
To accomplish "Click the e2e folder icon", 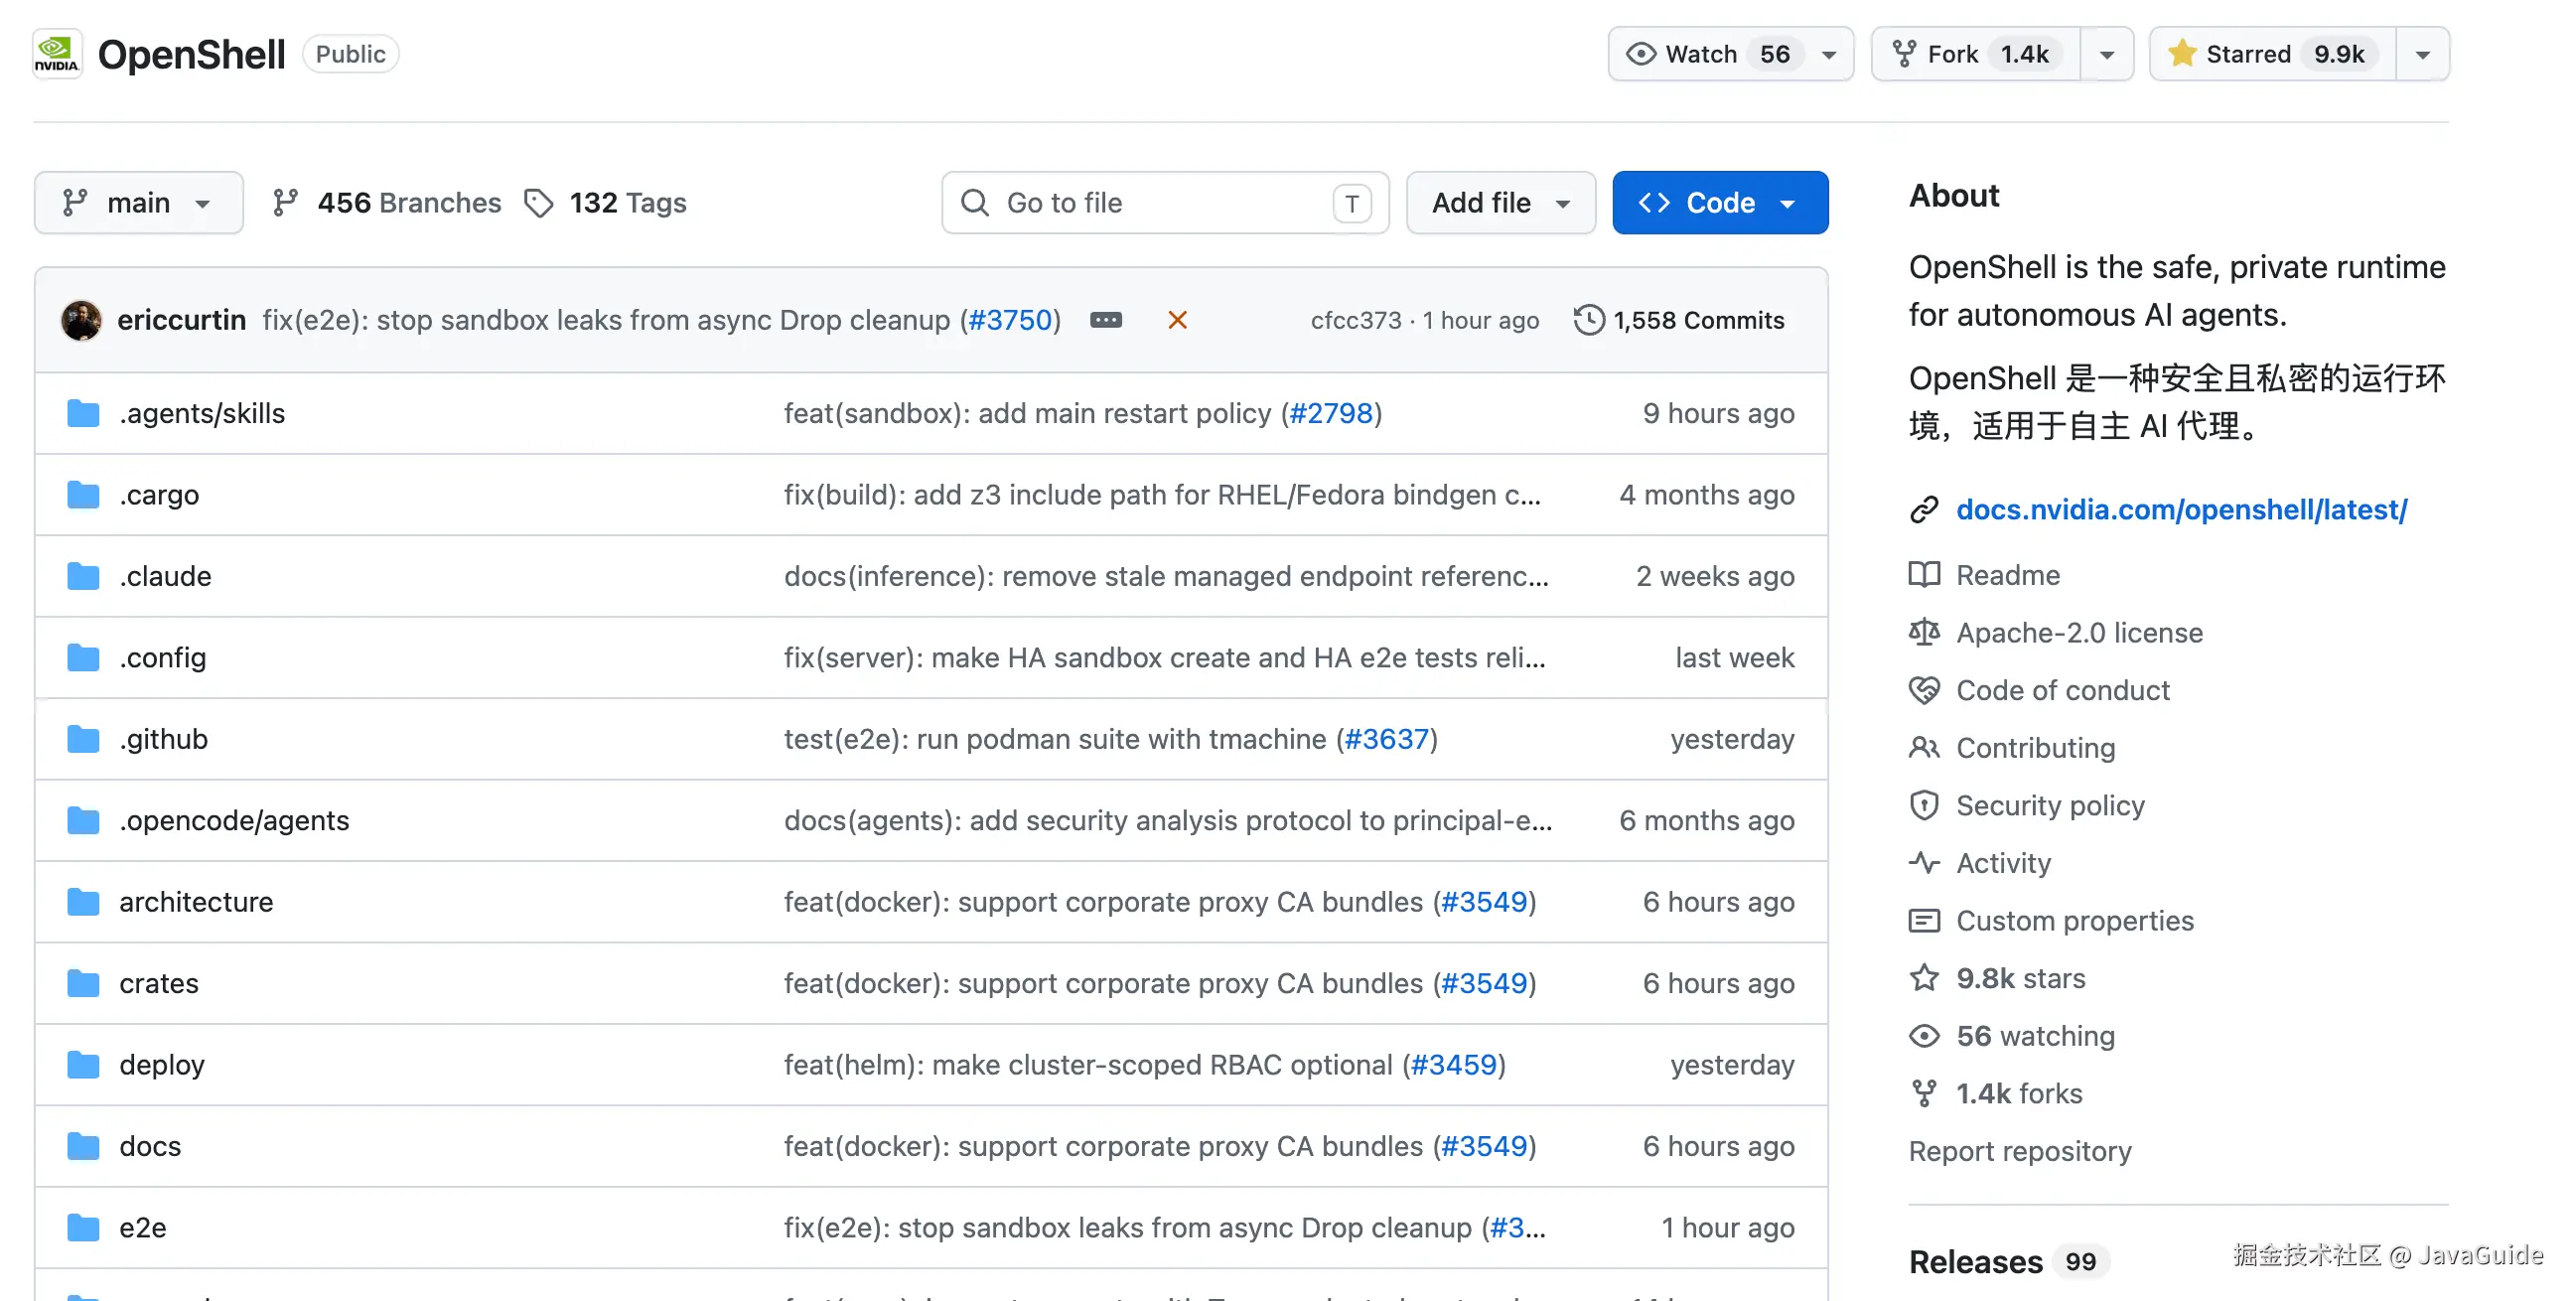I will [x=83, y=1228].
